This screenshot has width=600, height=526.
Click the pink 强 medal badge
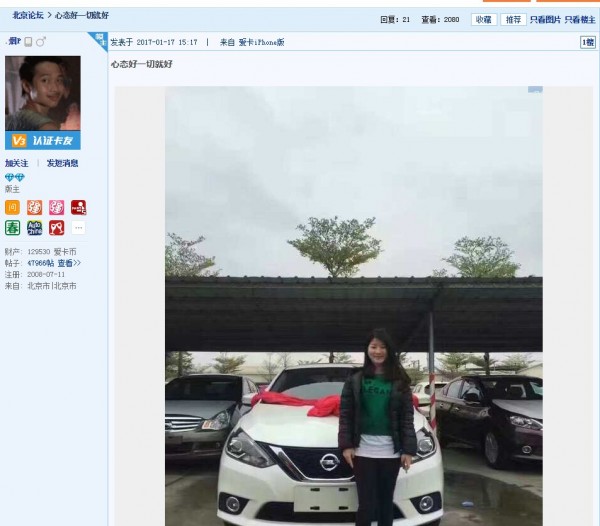56,207
